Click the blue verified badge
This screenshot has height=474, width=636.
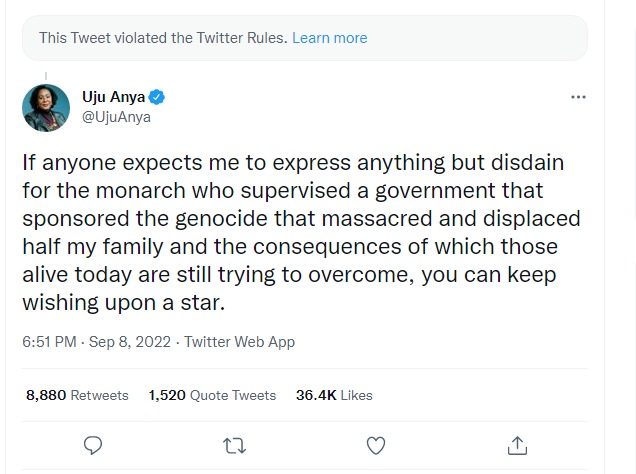coord(158,97)
